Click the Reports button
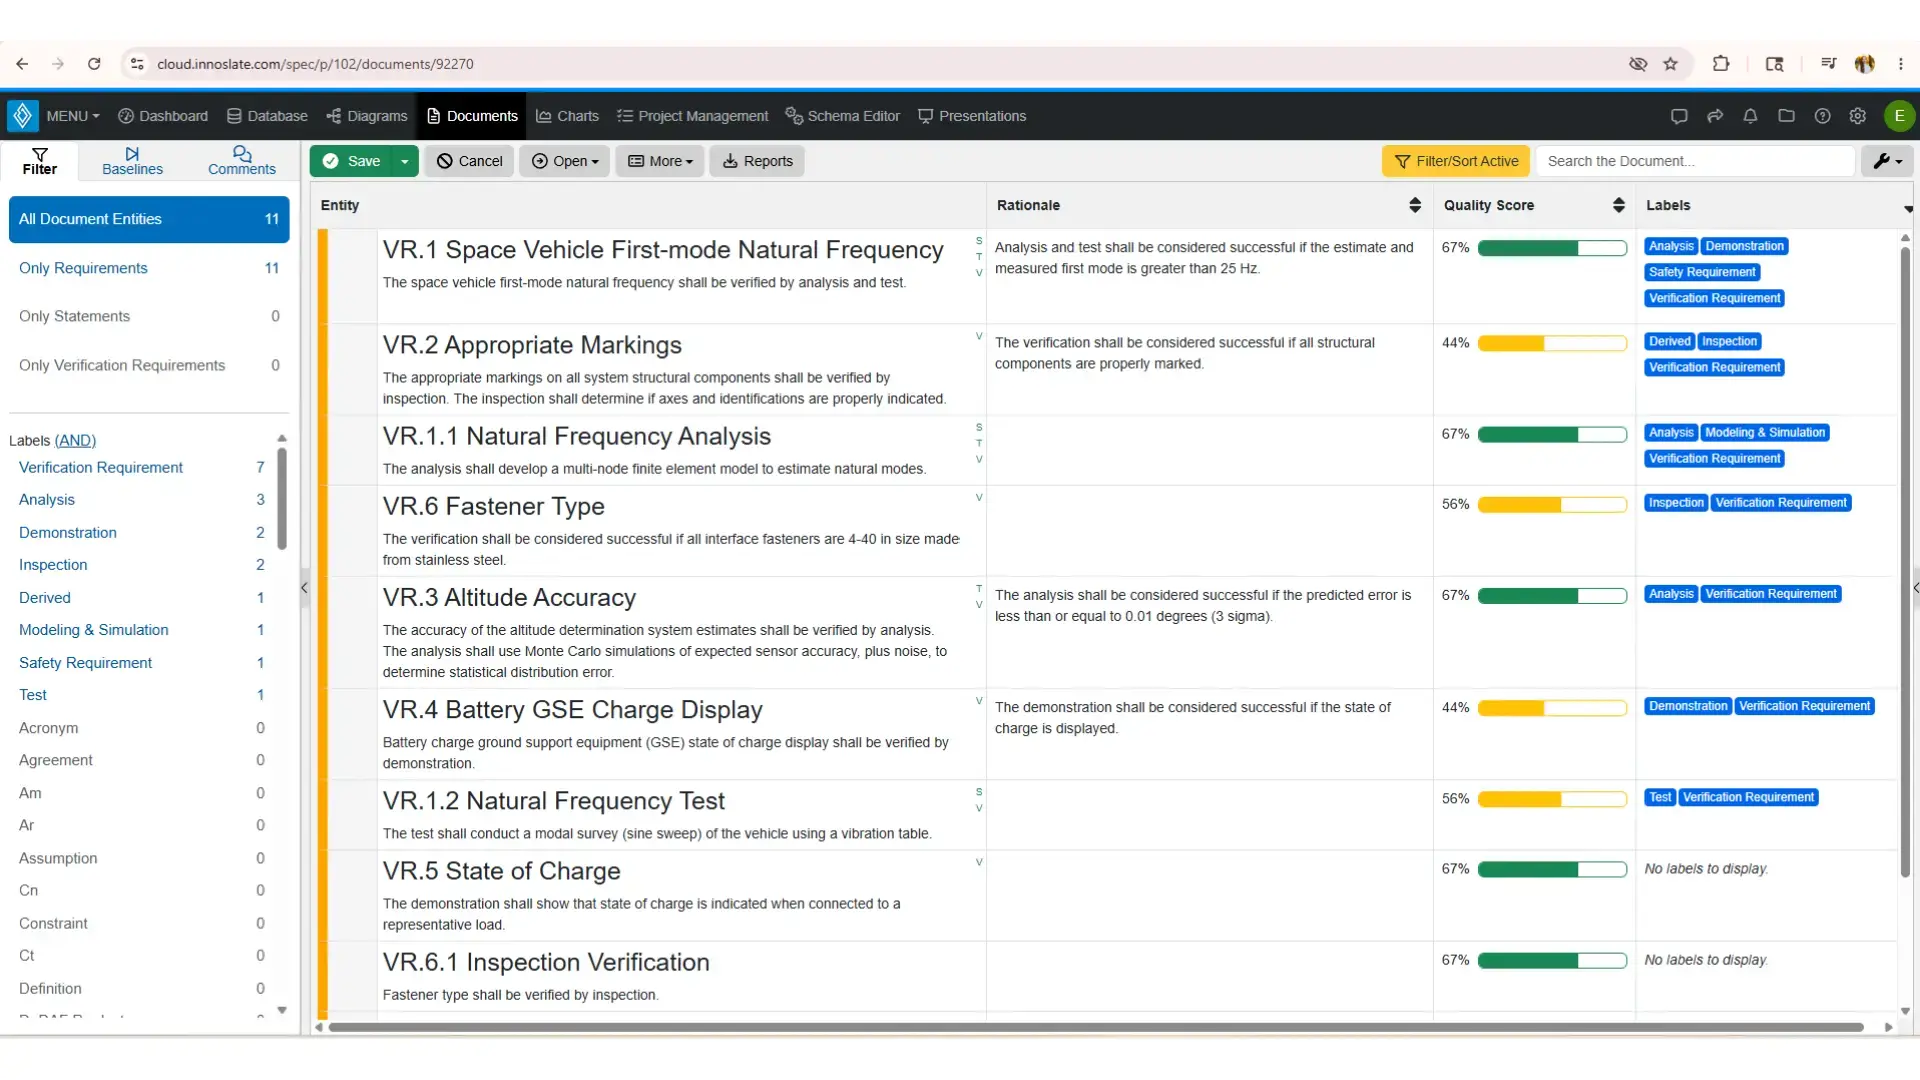Screen dimensions: 1920x1080 click(757, 161)
